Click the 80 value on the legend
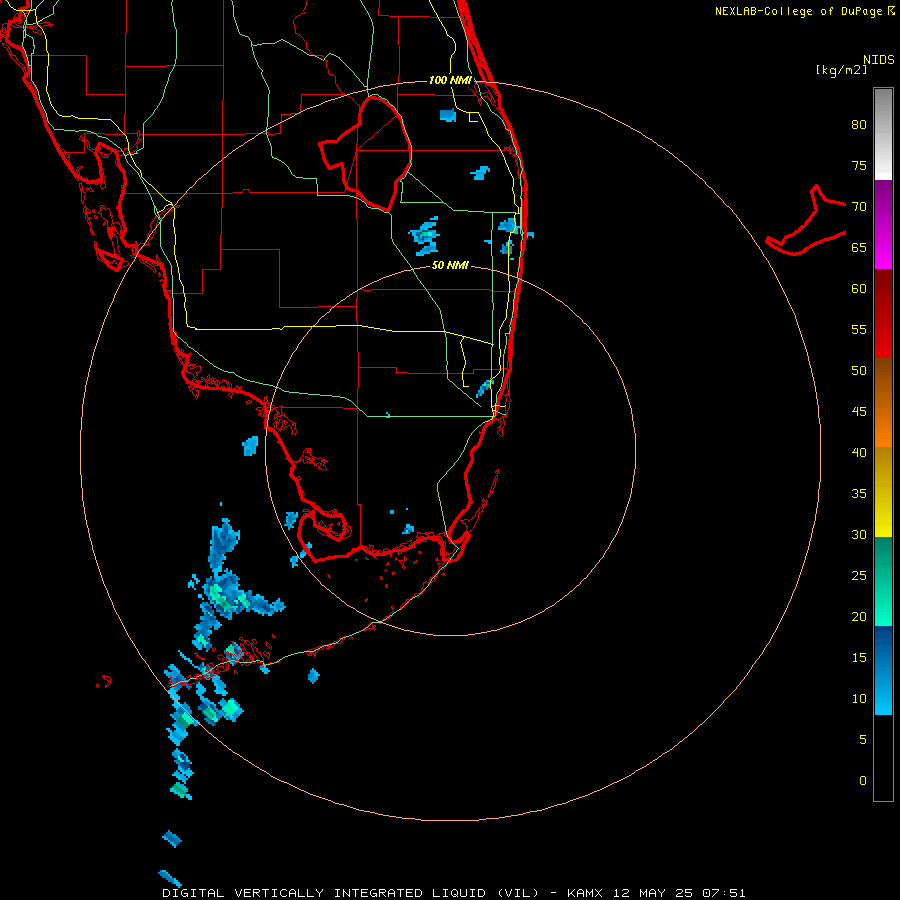 click(x=859, y=125)
